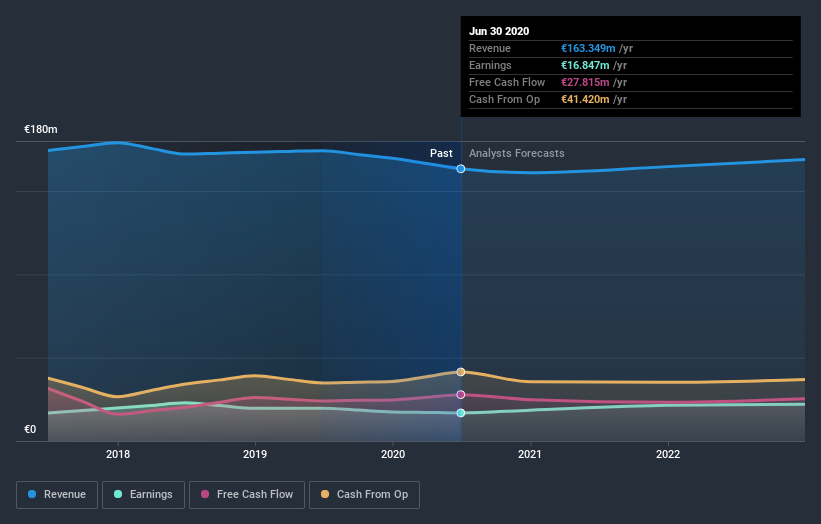This screenshot has height=524, width=821.
Task: Toggle the Free Cash Flow legend button
Action: click(247, 495)
